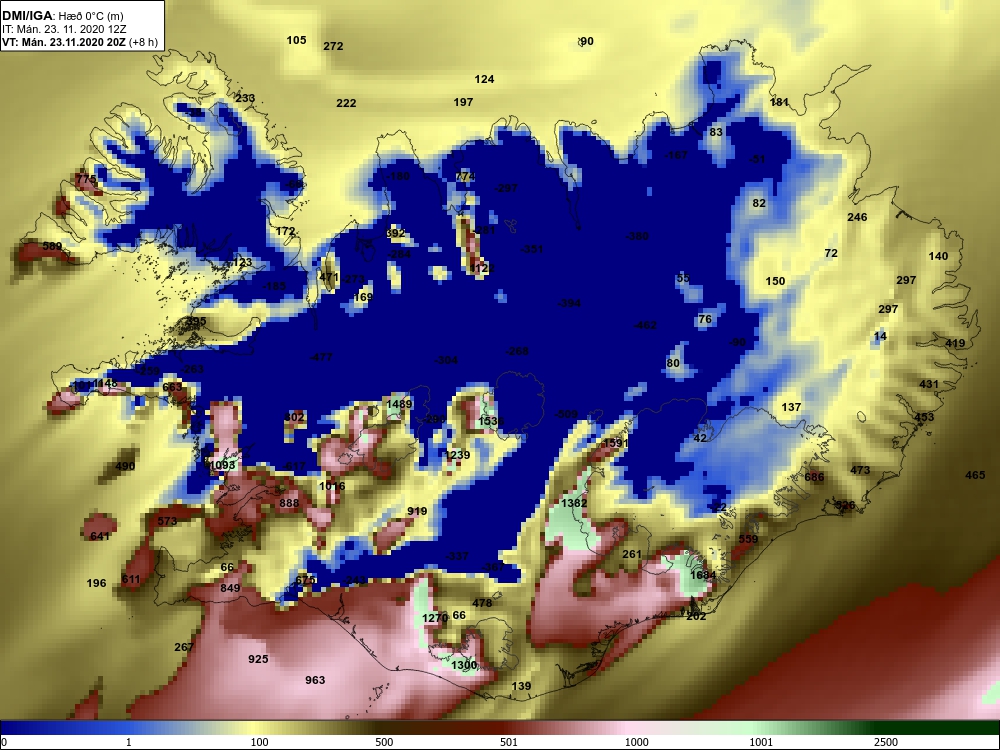Click the map value 72

pos(830,253)
